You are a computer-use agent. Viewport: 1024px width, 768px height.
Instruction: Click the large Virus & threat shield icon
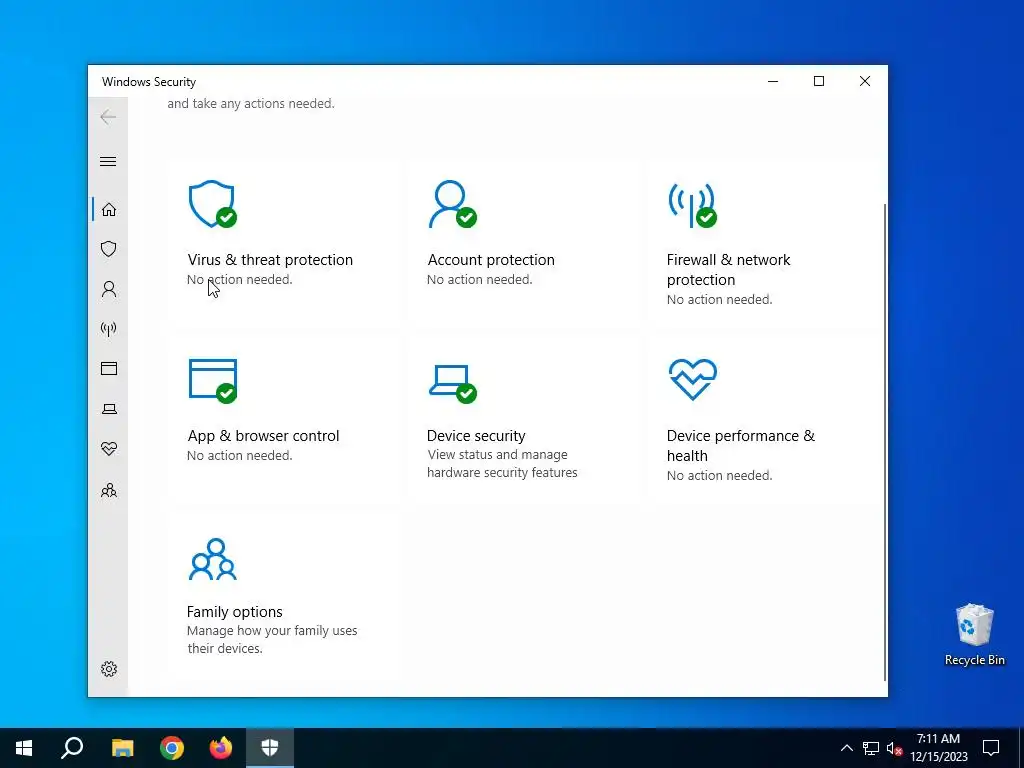pos(212,204)
